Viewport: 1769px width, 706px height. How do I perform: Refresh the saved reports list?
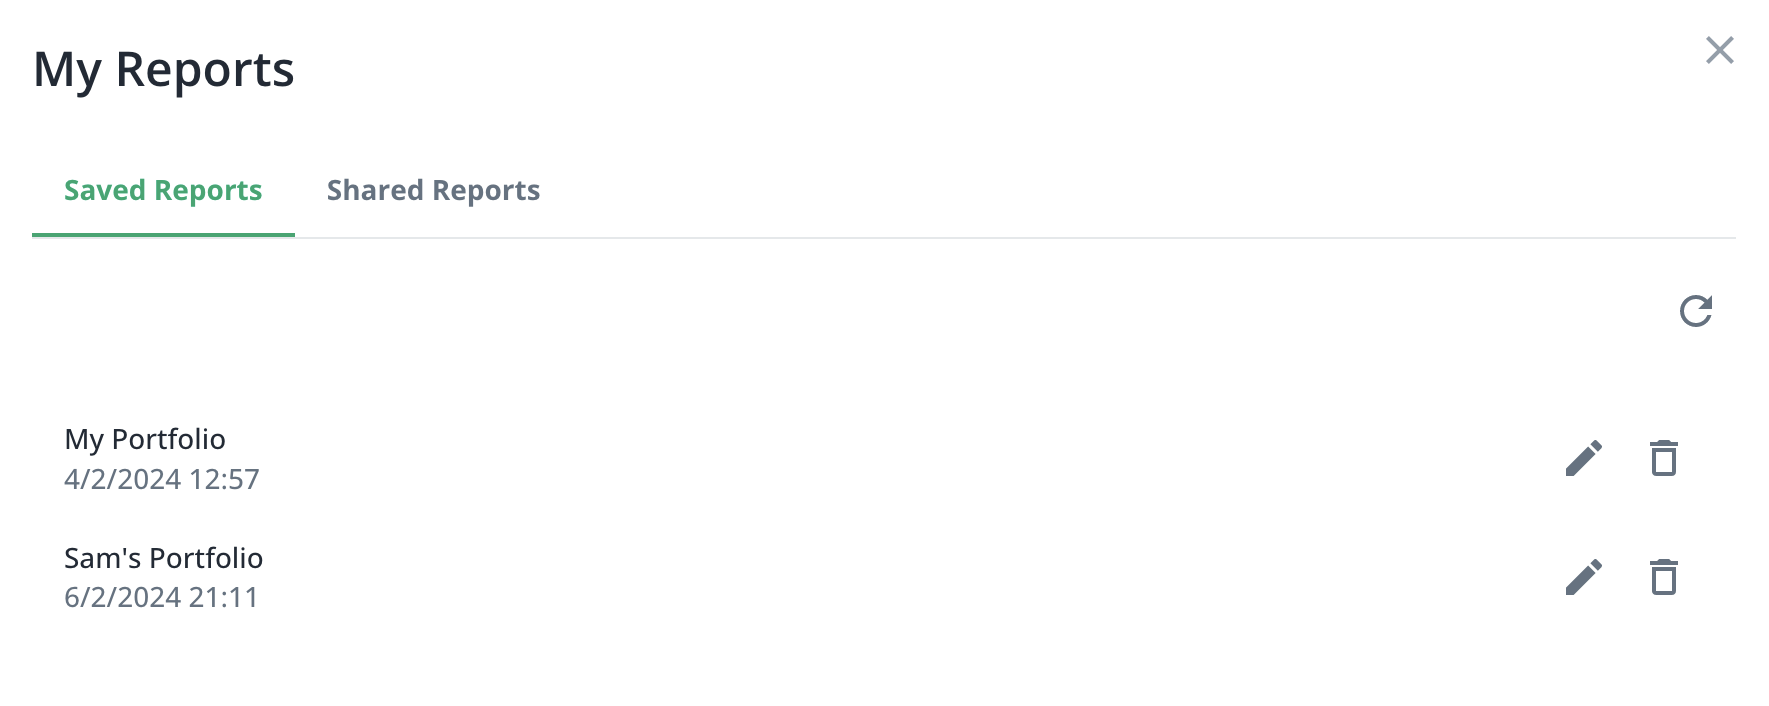(1696, 311)
